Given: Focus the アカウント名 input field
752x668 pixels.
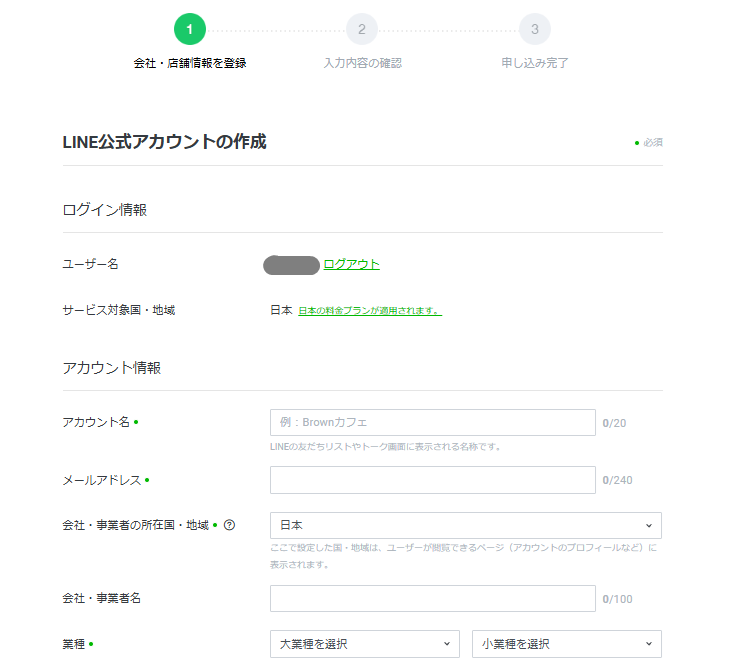Looking at the screenshot, I should (433, 422).
